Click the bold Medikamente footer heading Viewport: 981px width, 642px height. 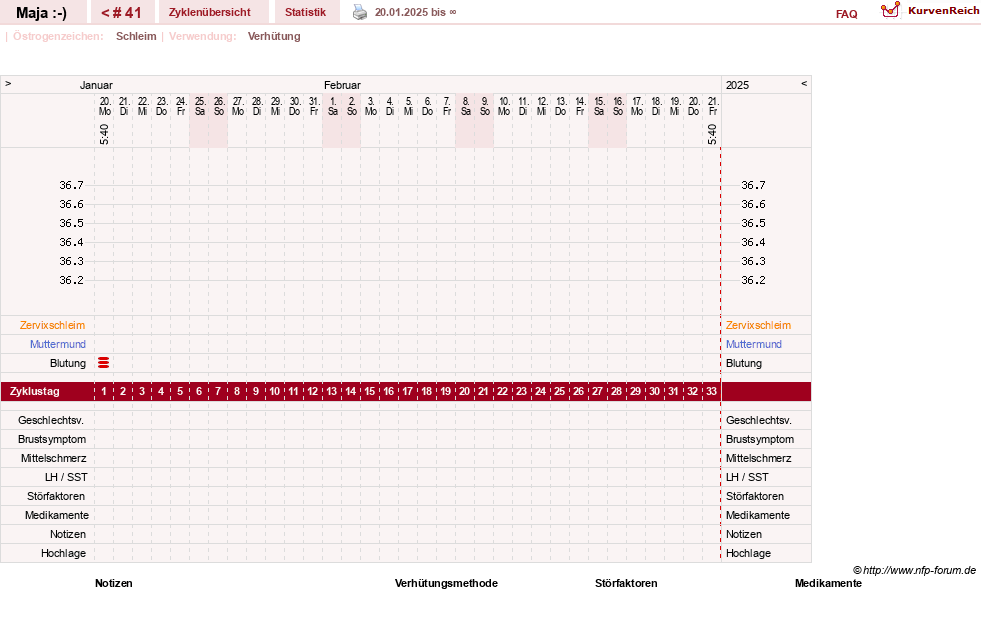click(828, 583)
